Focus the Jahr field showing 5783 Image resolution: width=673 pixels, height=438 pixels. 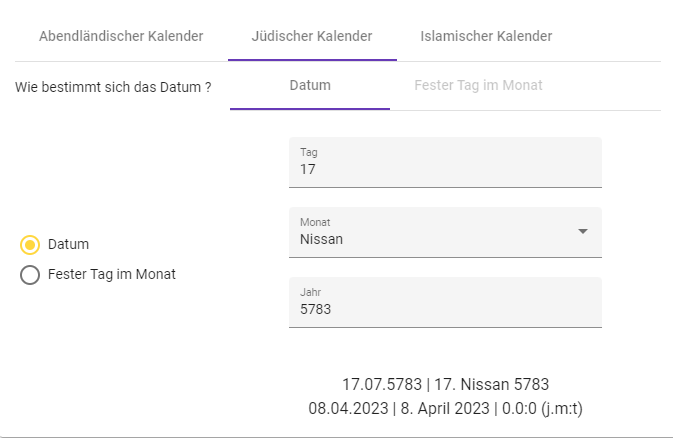pyautogui.click(x=445, y=310)
